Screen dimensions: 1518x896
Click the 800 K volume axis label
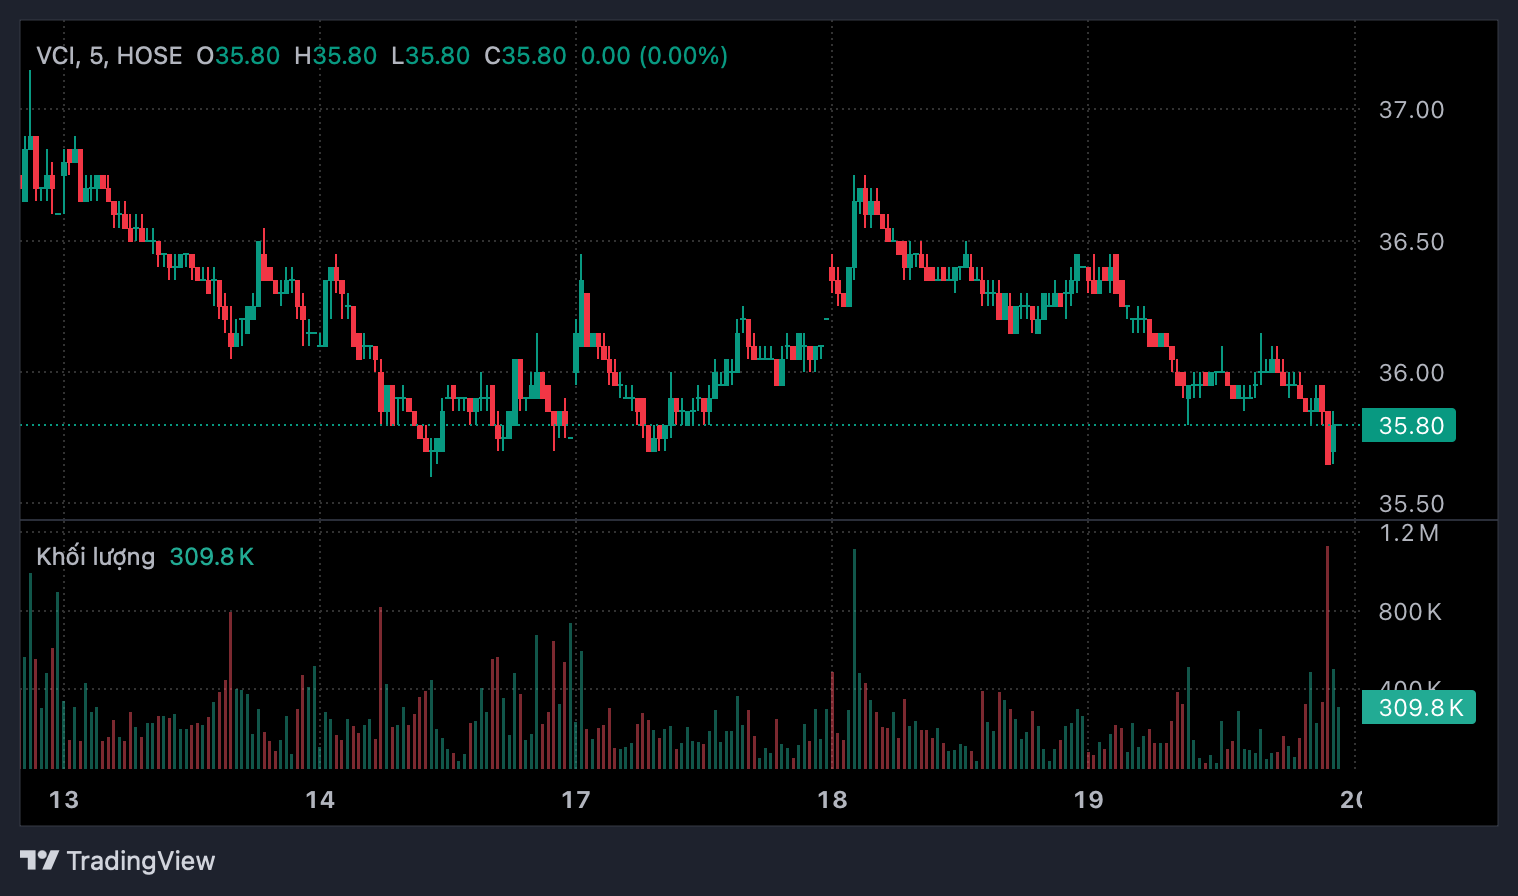(1410, 612)
